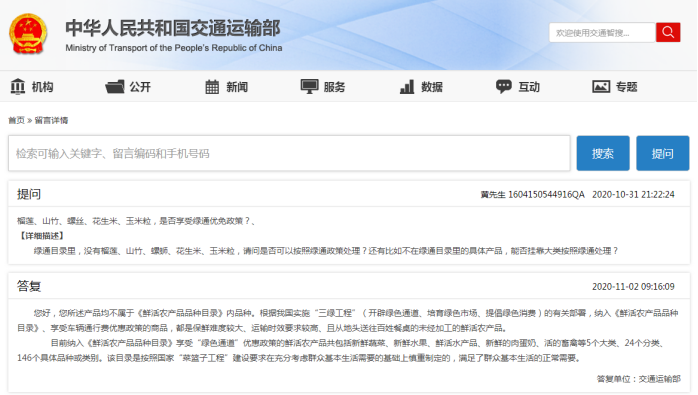Go to 首页 breadcrumb link
Viewport: 698px width, 395px height.
16,120
